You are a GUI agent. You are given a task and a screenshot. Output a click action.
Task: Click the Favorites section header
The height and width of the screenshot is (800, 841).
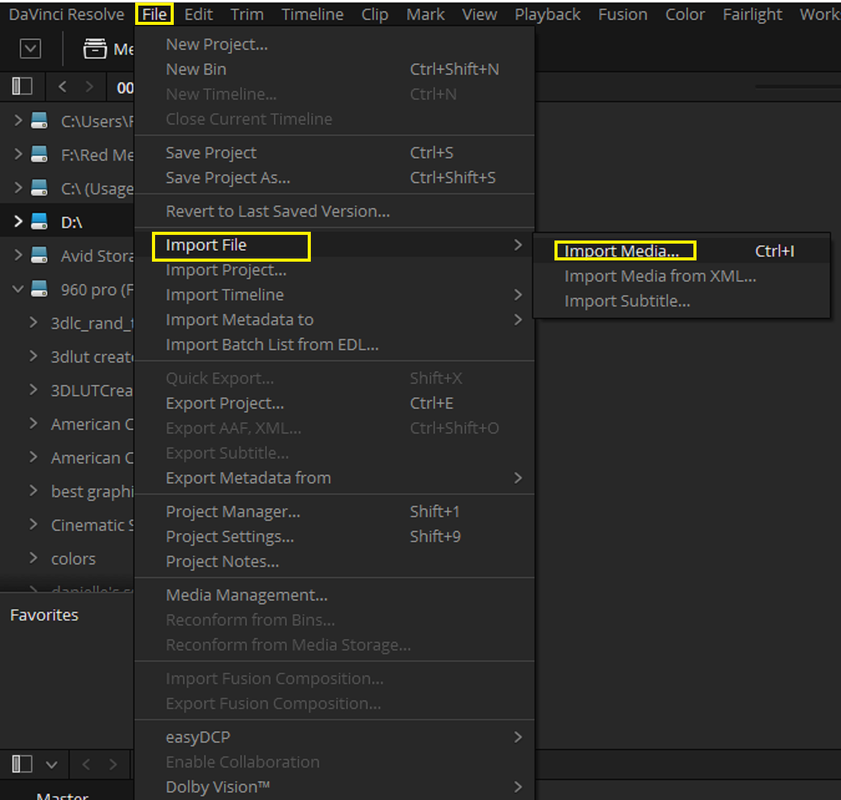pos(44,615)
